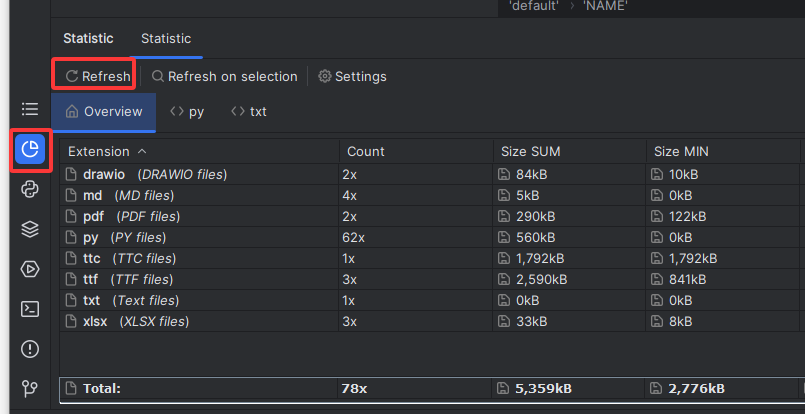
Task: Open the Services sidebar icon
Action: click(30, 269)
